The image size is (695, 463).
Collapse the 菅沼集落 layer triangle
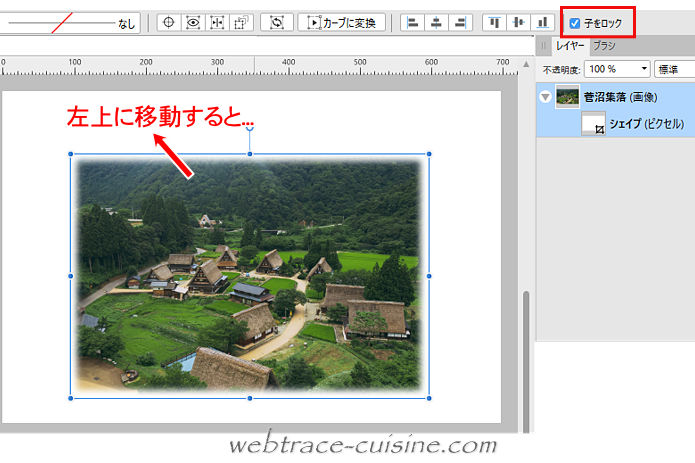[545, 97]
